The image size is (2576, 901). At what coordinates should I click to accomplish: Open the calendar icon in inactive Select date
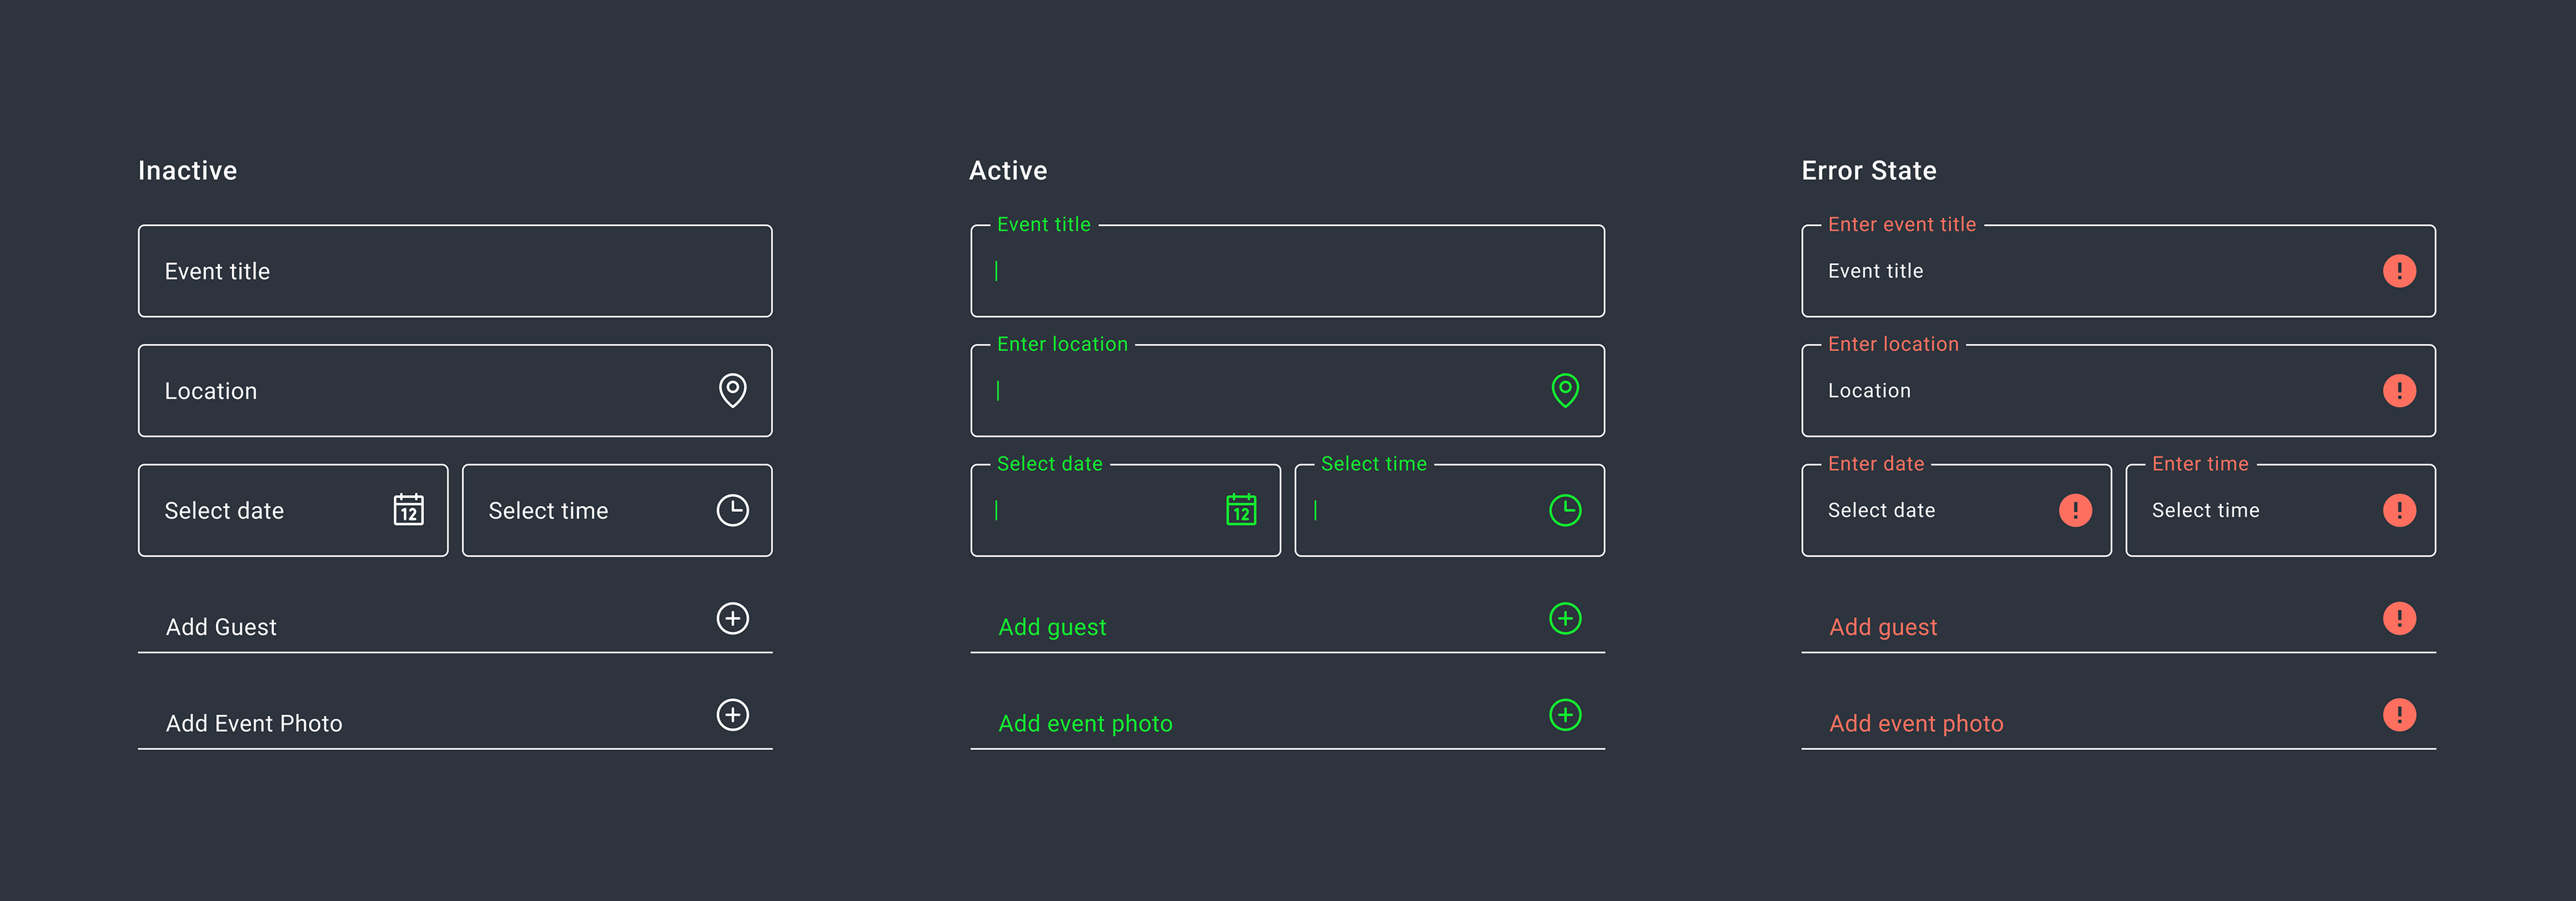pyautogui.click(x=408, y=510)
